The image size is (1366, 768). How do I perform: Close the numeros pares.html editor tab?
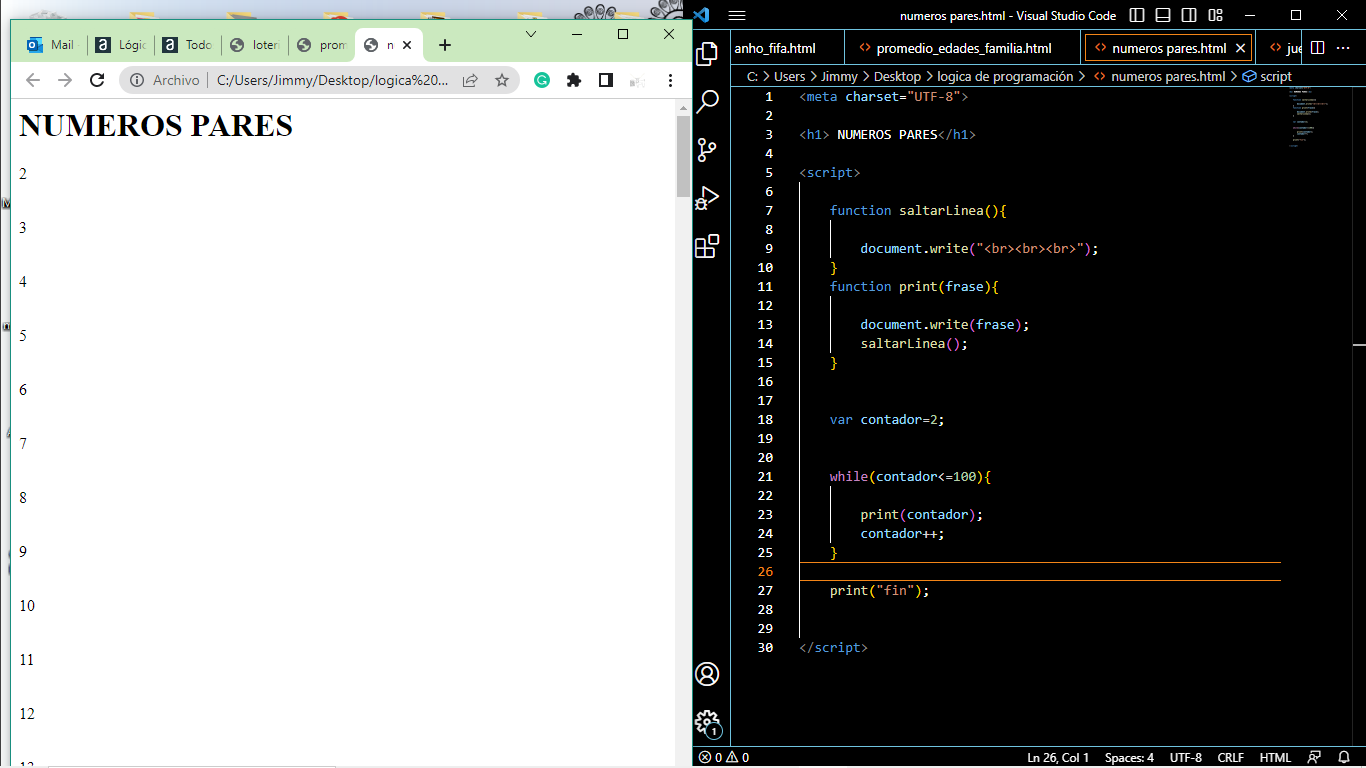point(1241,48)
